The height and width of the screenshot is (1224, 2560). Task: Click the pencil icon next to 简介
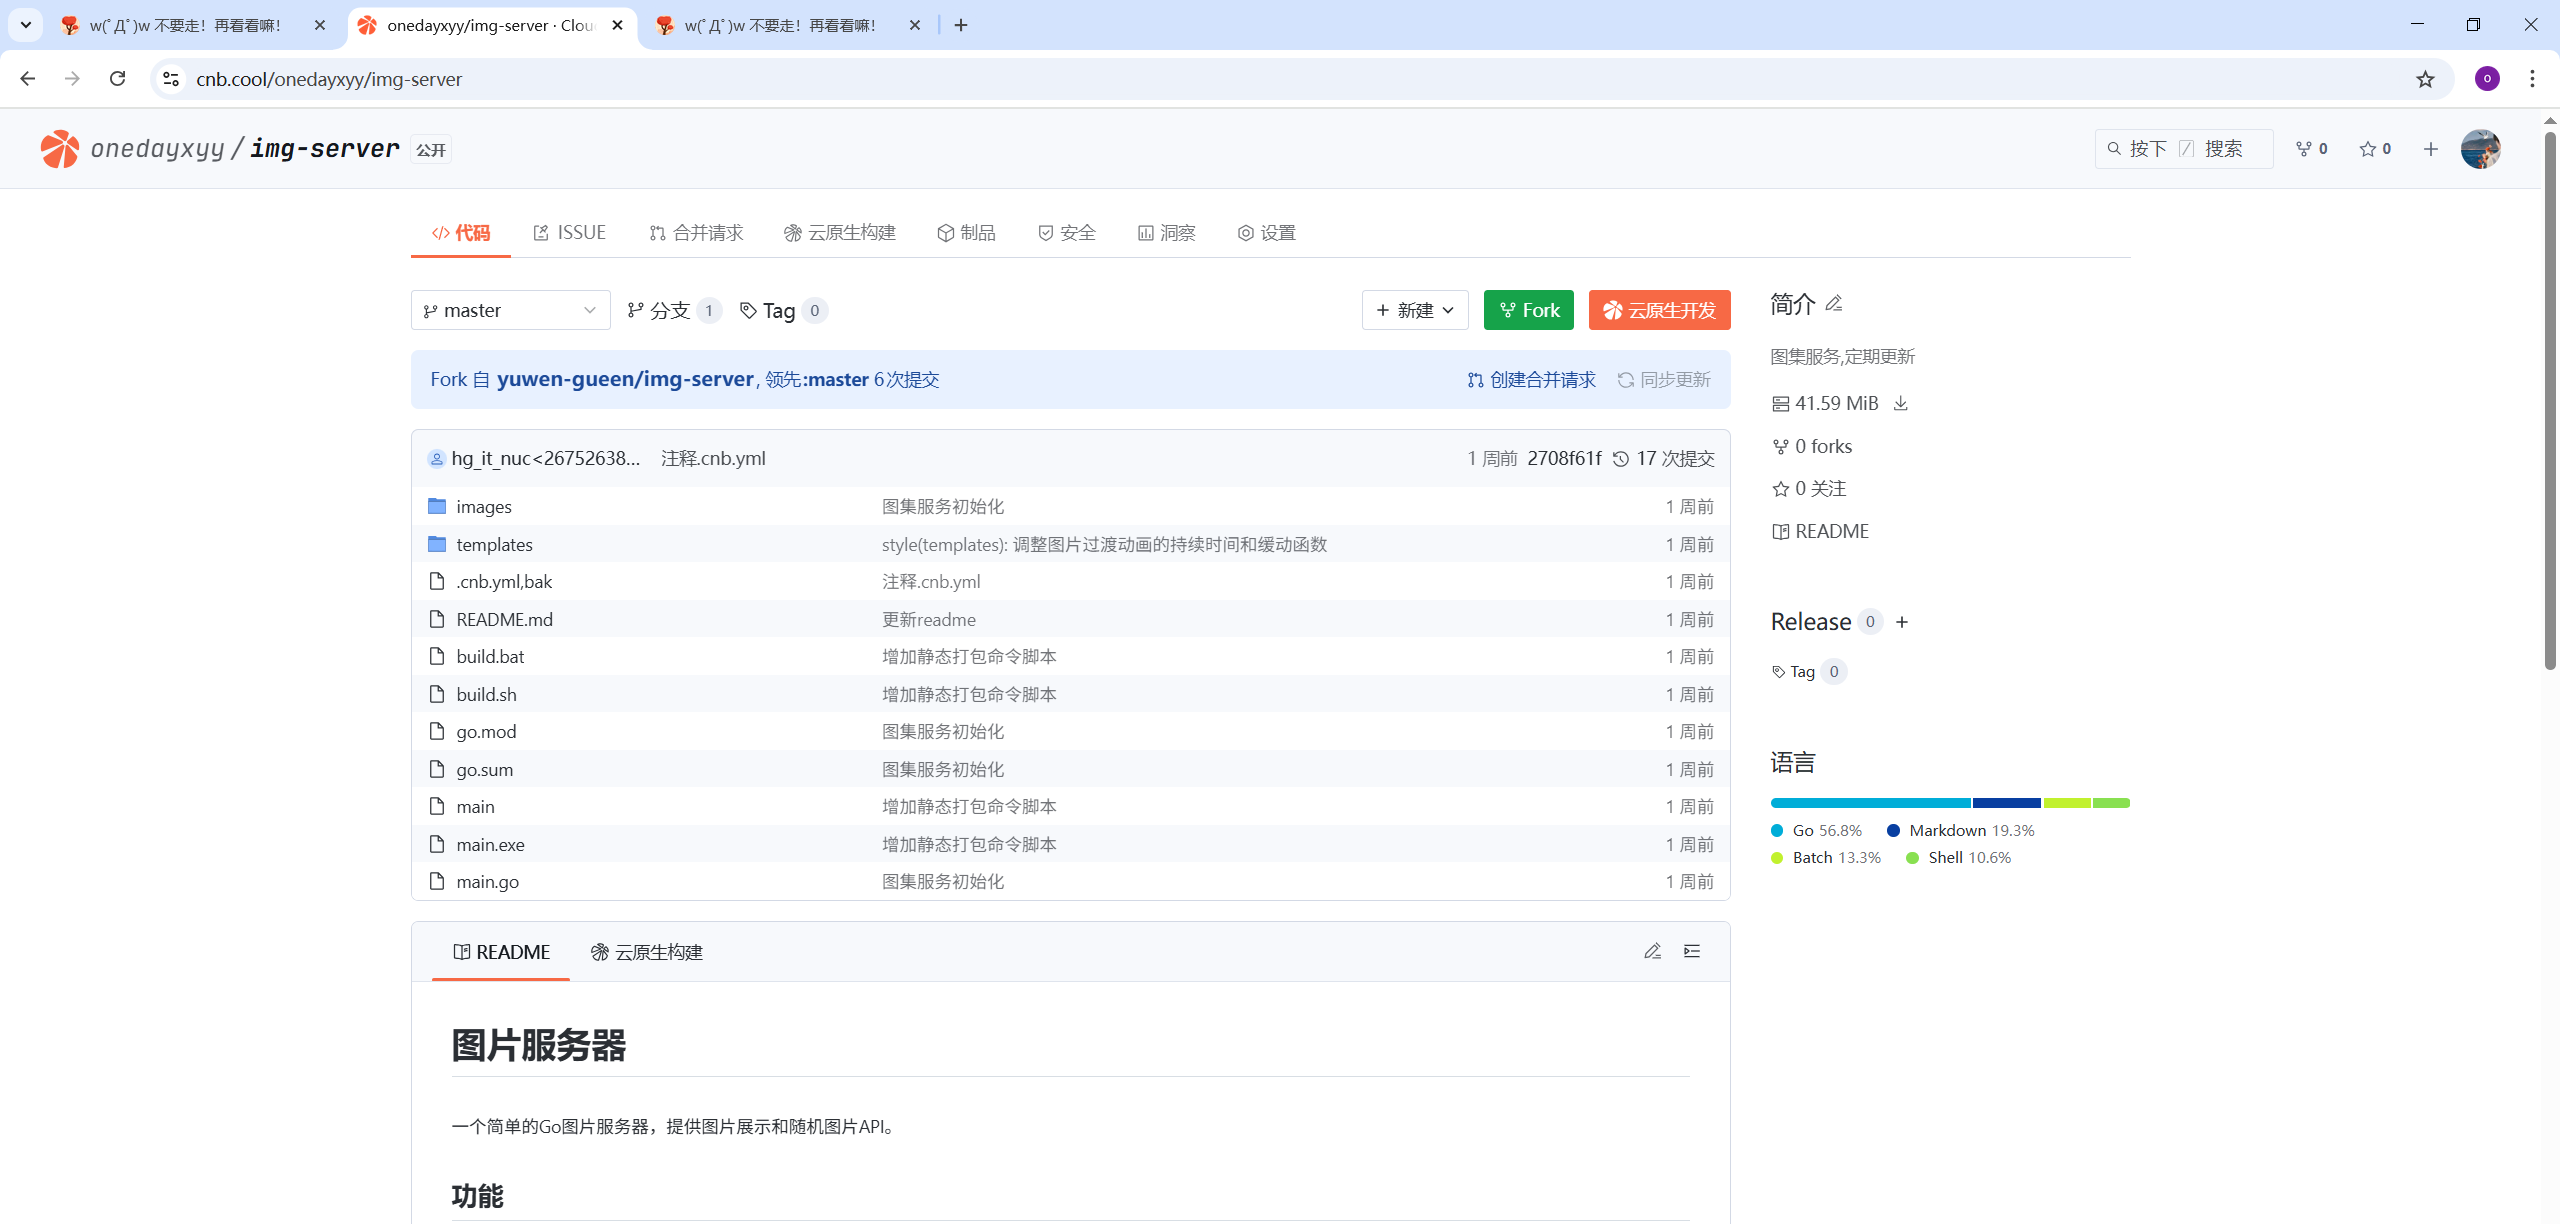(x=1833, y=303)
